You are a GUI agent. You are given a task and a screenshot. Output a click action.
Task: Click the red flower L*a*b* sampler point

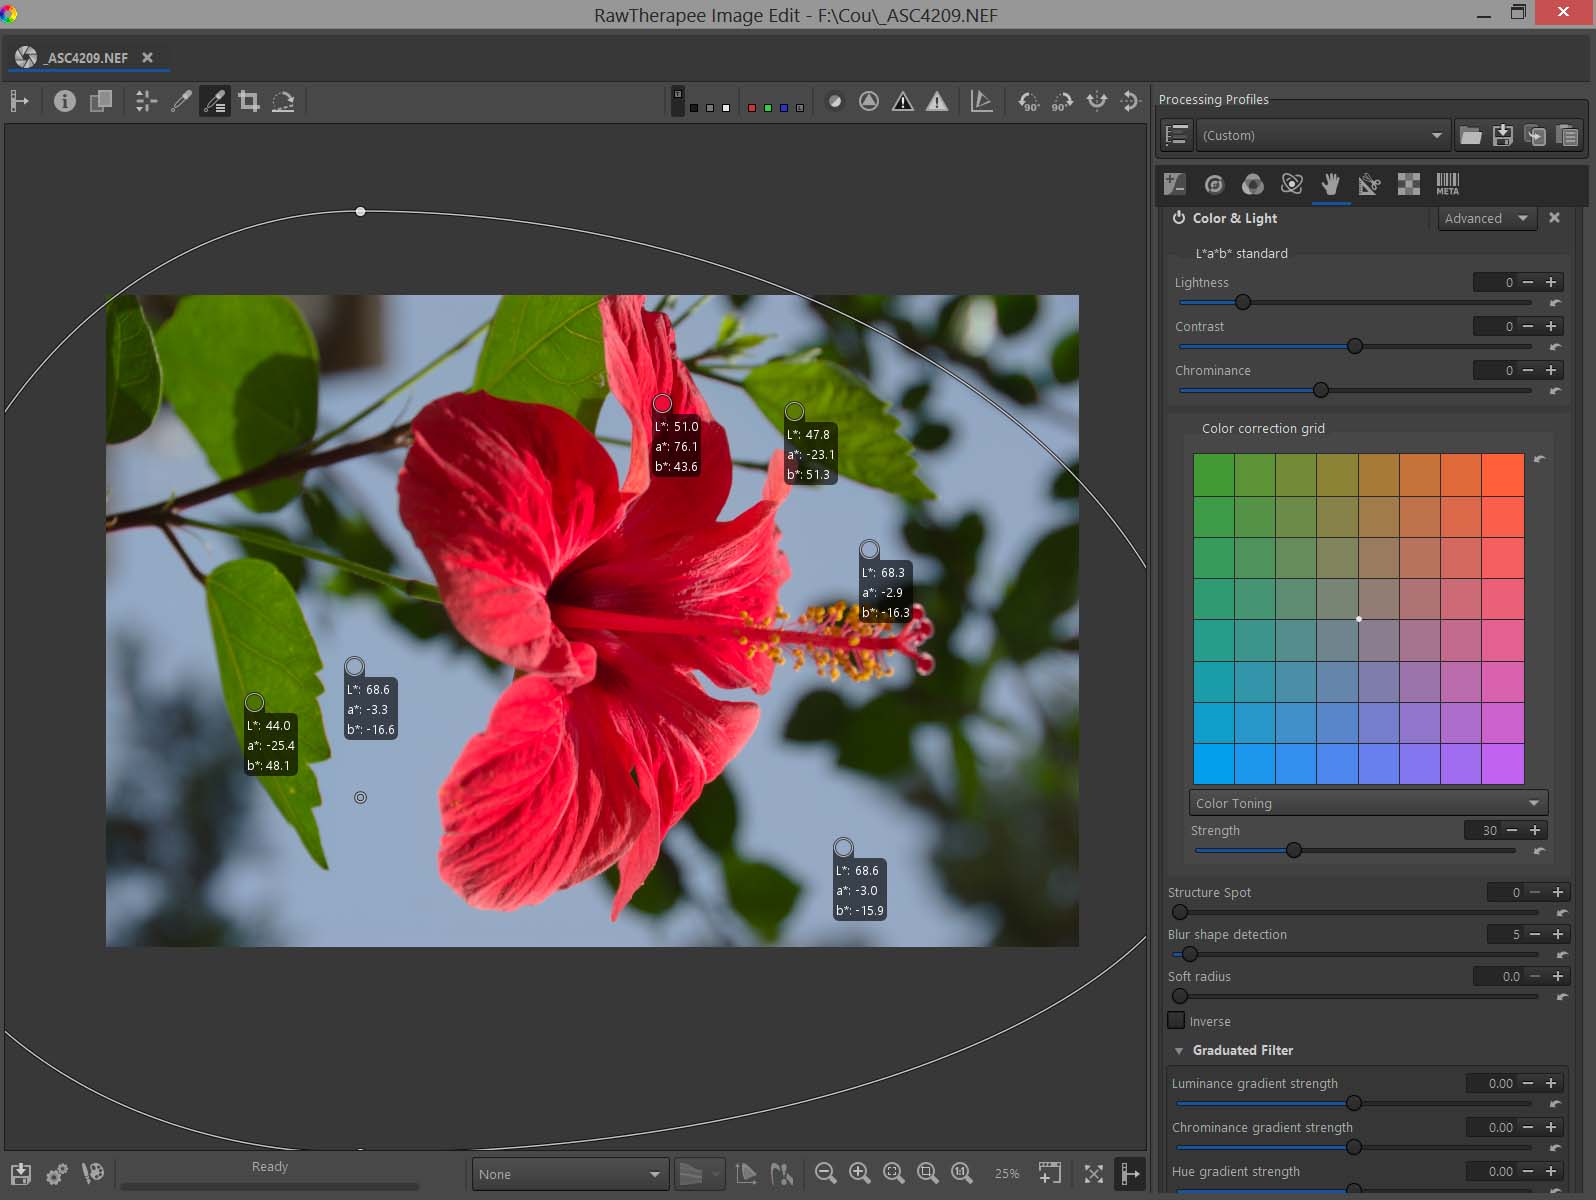[662, 403]
